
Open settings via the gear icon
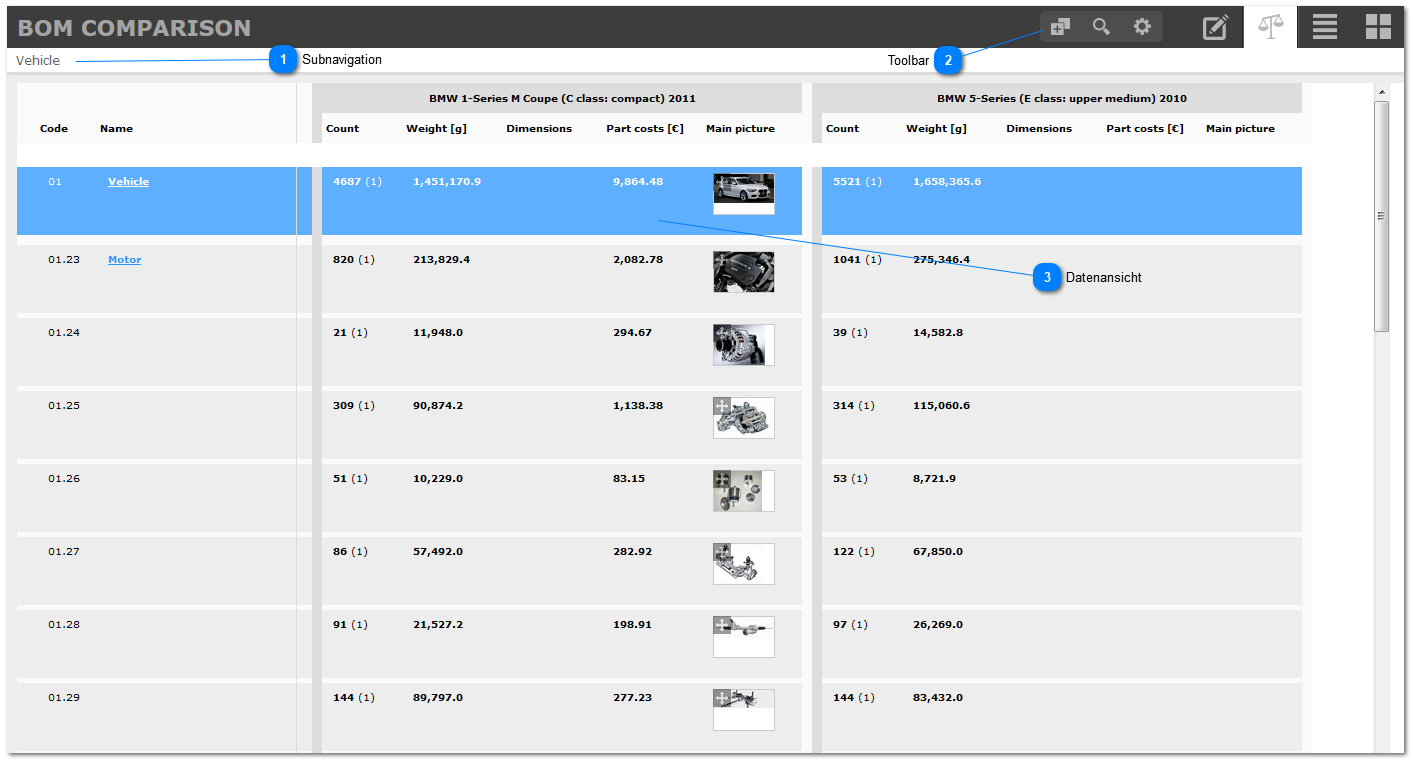point(1142,27)
